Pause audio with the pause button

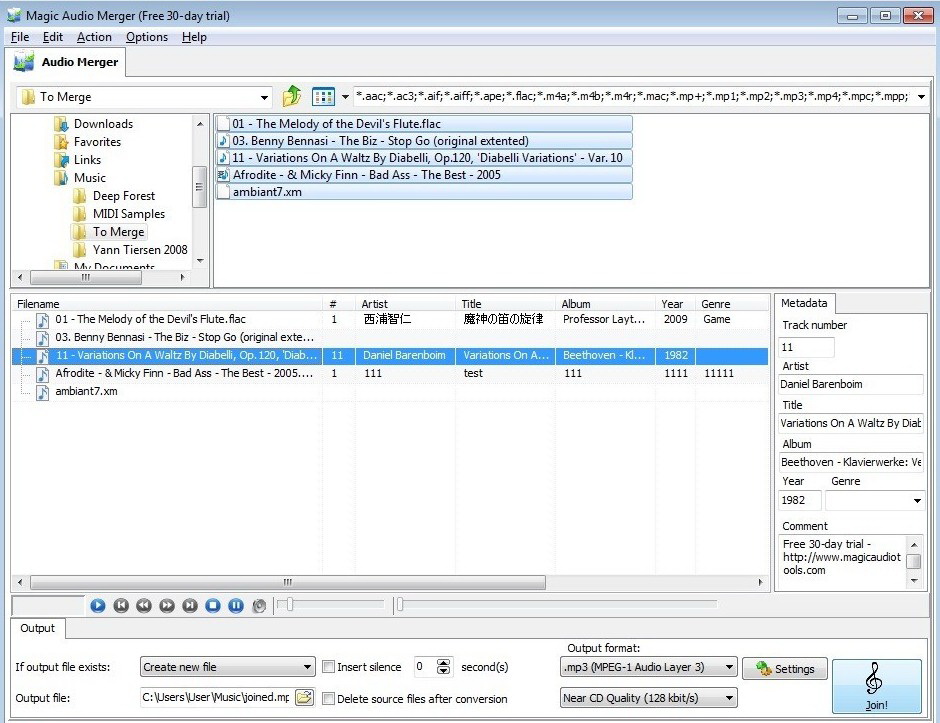pos(236,605)
